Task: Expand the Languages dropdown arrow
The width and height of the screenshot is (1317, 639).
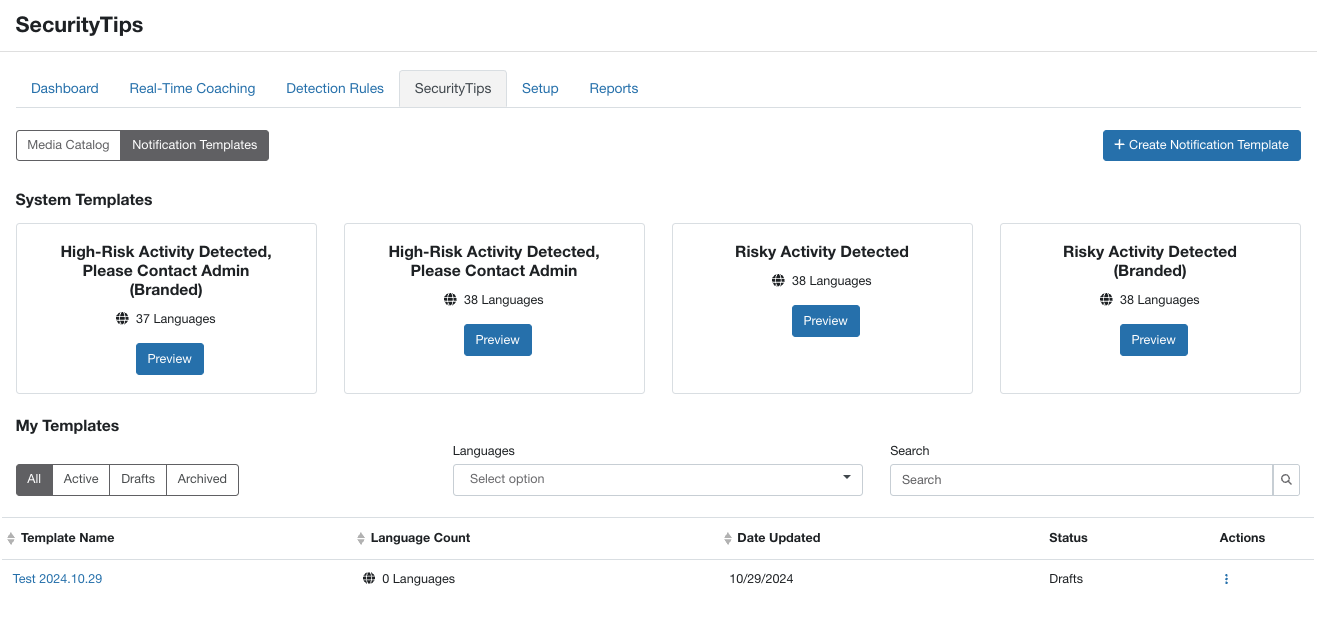Action: coord(846,479)
